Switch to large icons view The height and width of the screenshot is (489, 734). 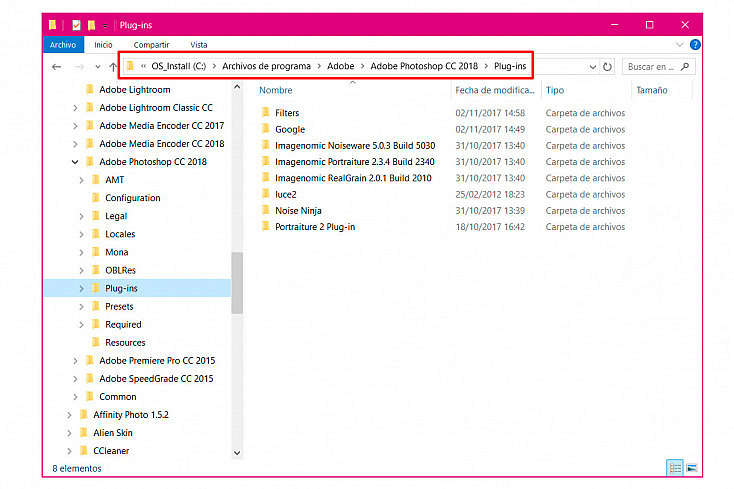(x=691, y=468)
